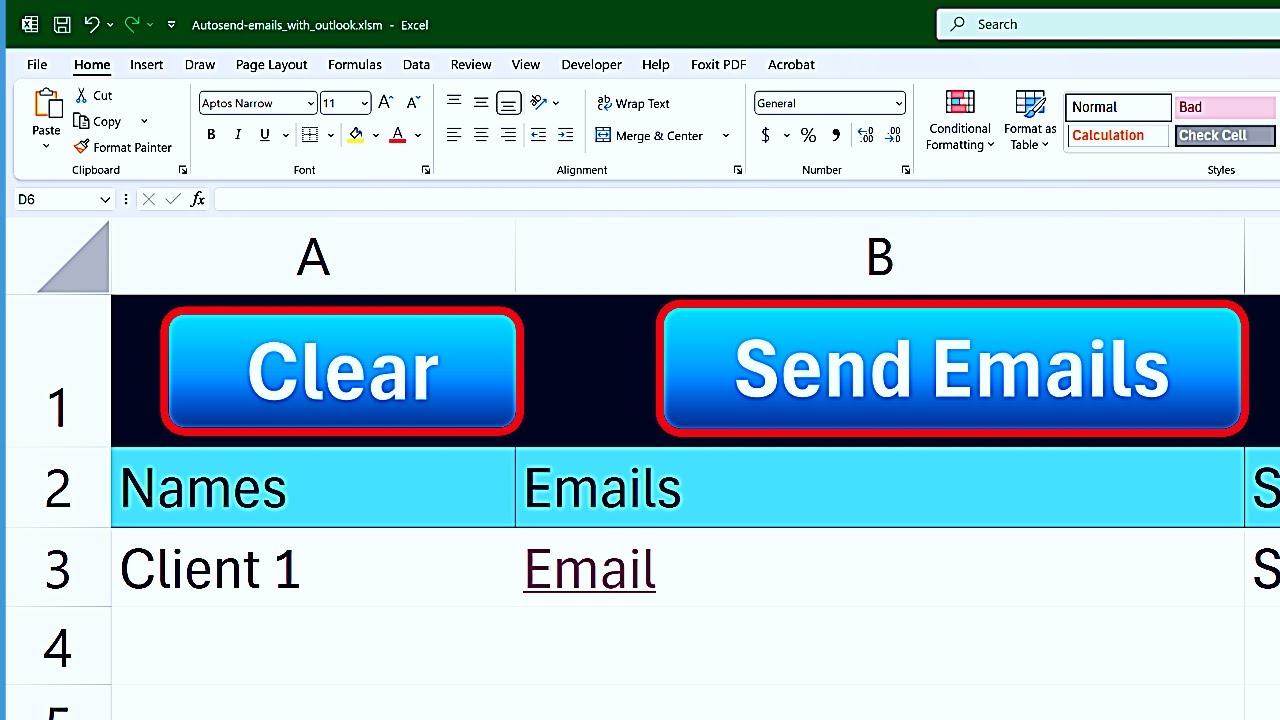Switch to the Insert tab
1280x720 pixels.
pos(146,64)
